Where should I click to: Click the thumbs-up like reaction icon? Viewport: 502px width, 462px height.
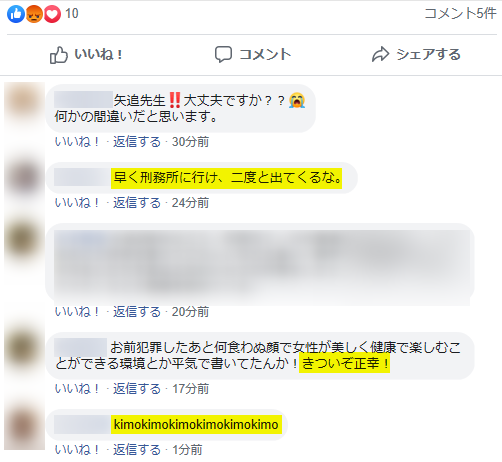[x=16, y=14]
